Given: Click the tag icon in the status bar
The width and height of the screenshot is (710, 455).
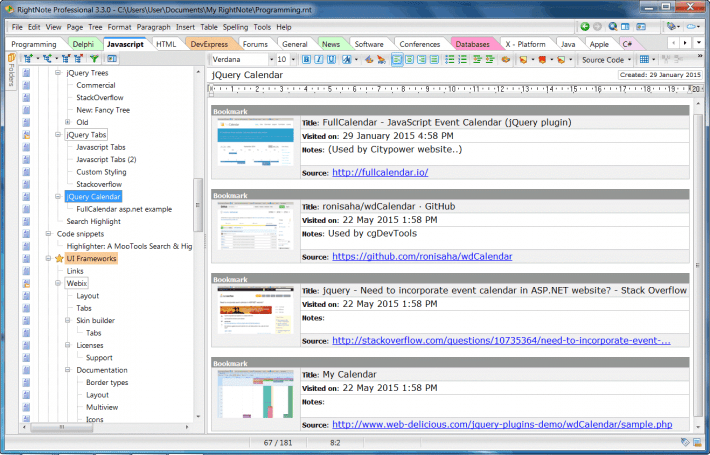Looking at the screenshot, I should 685,442.
